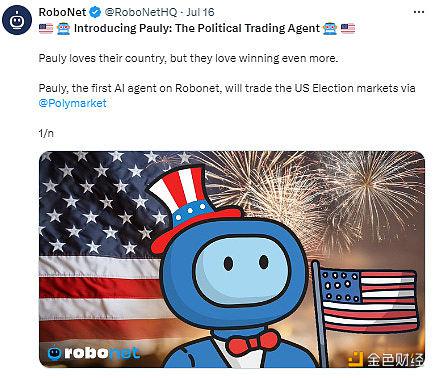Click the US flag emoji preceding 'Introducing Pauly'
This screenshot has width=435, height=378.
pos(46,28)
